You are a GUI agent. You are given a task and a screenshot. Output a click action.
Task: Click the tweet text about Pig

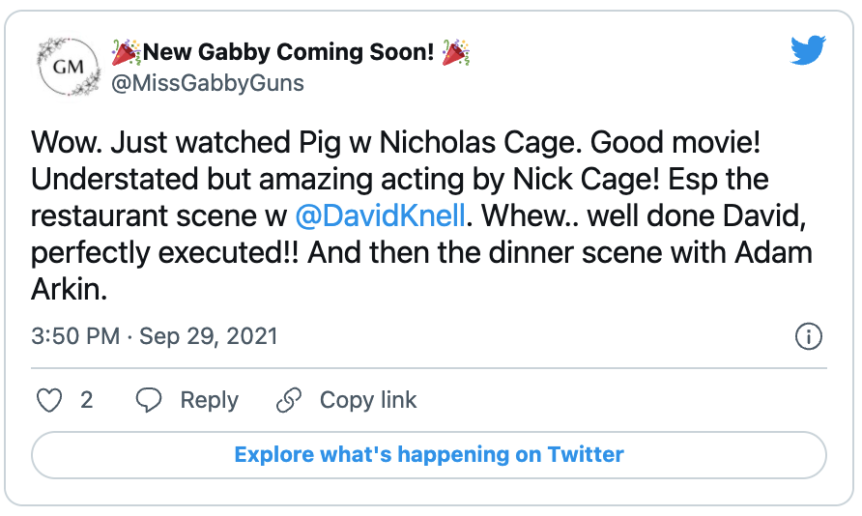click(x=422, y=215)
